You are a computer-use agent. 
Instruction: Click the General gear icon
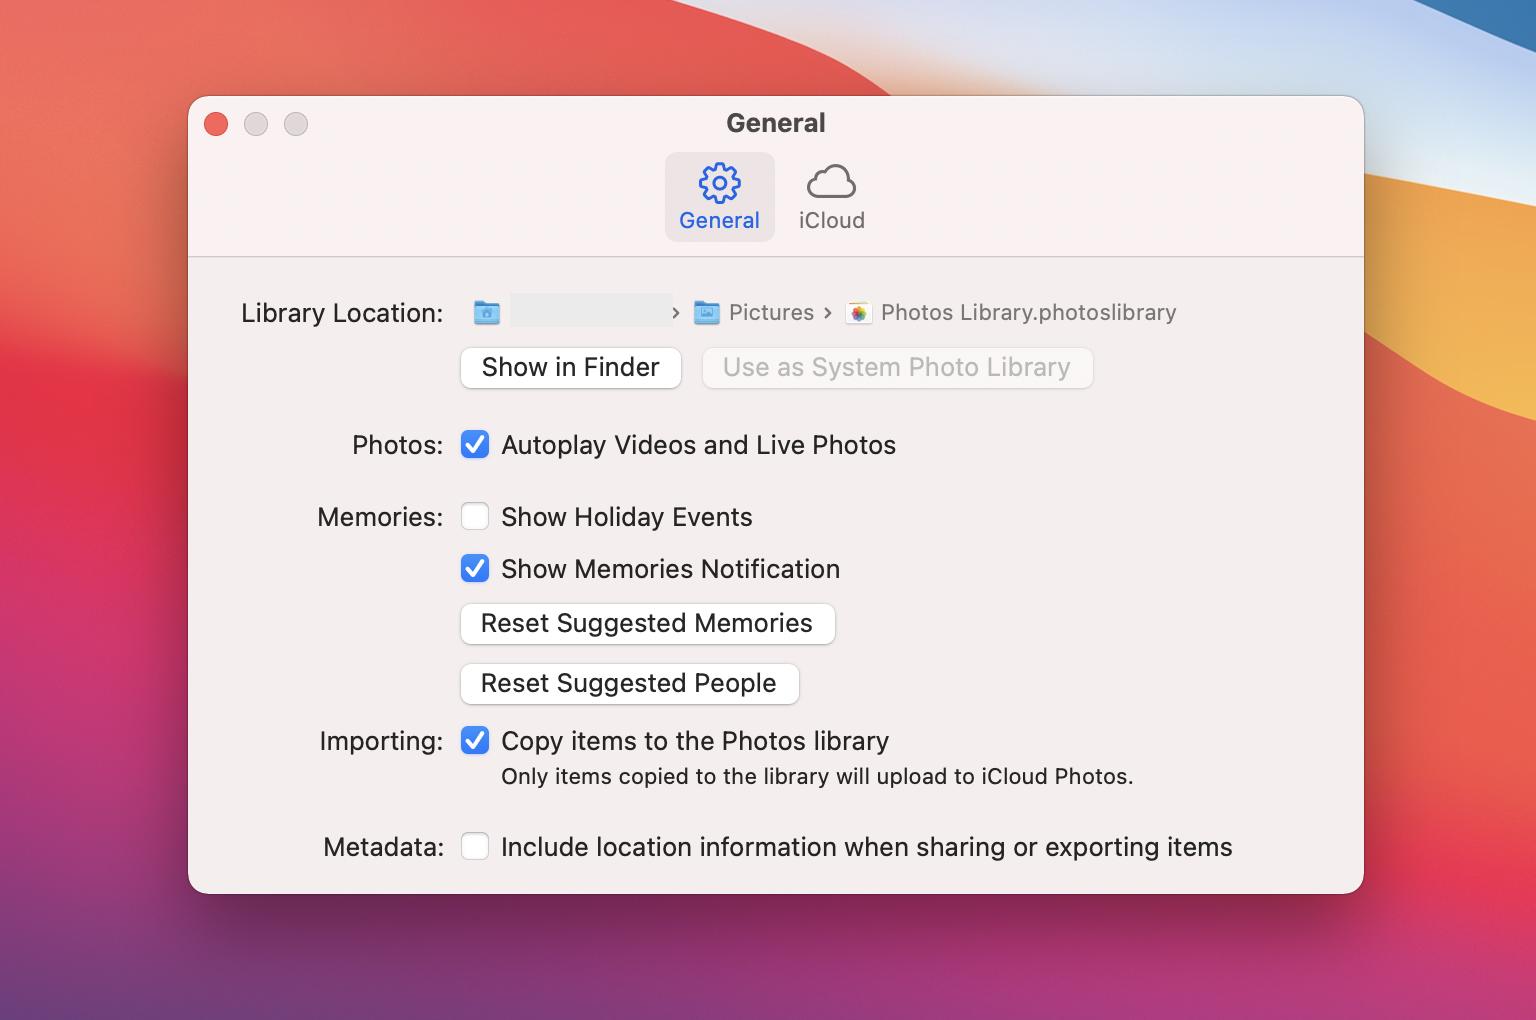coord(719,183)
